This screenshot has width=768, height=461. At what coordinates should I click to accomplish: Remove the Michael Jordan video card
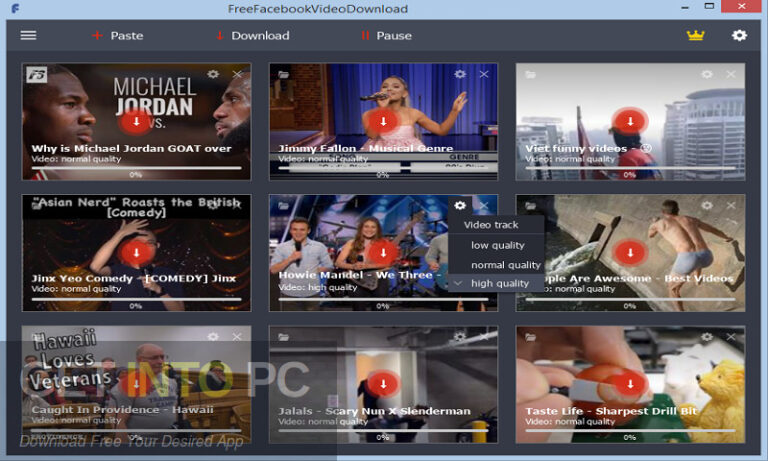[x=238, y=74]
